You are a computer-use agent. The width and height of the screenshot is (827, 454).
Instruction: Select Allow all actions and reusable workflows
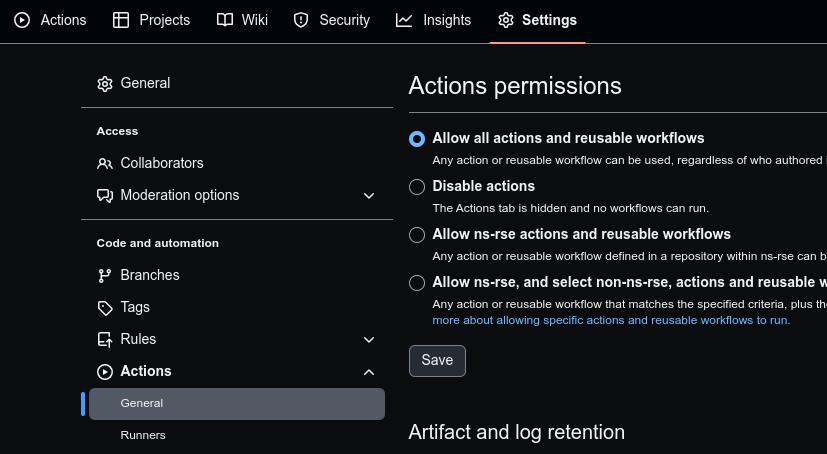pyautogui.click(x=417, y=139)
